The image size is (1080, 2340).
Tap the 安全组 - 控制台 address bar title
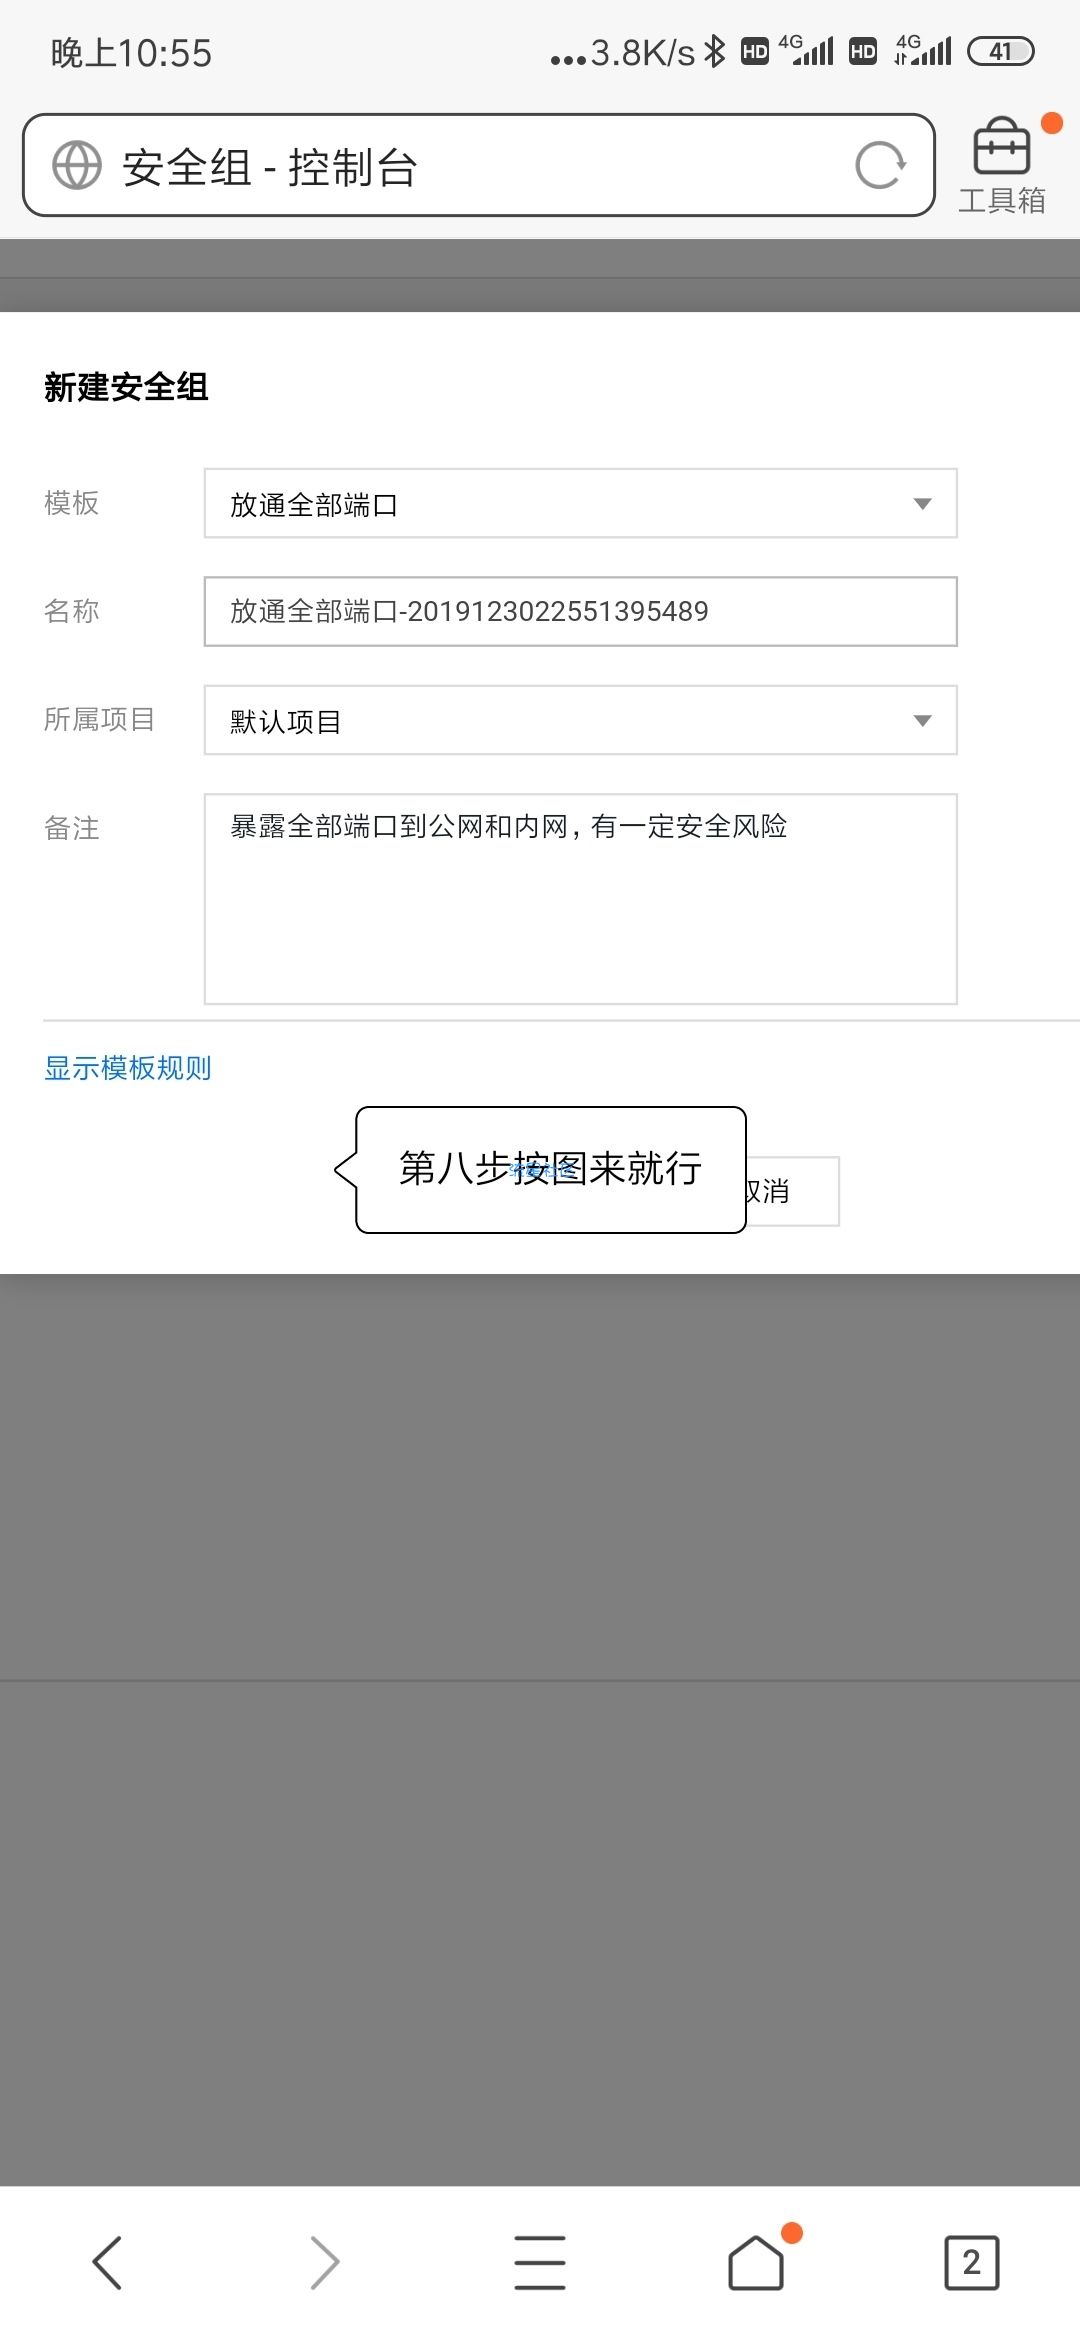coord(270,167)
